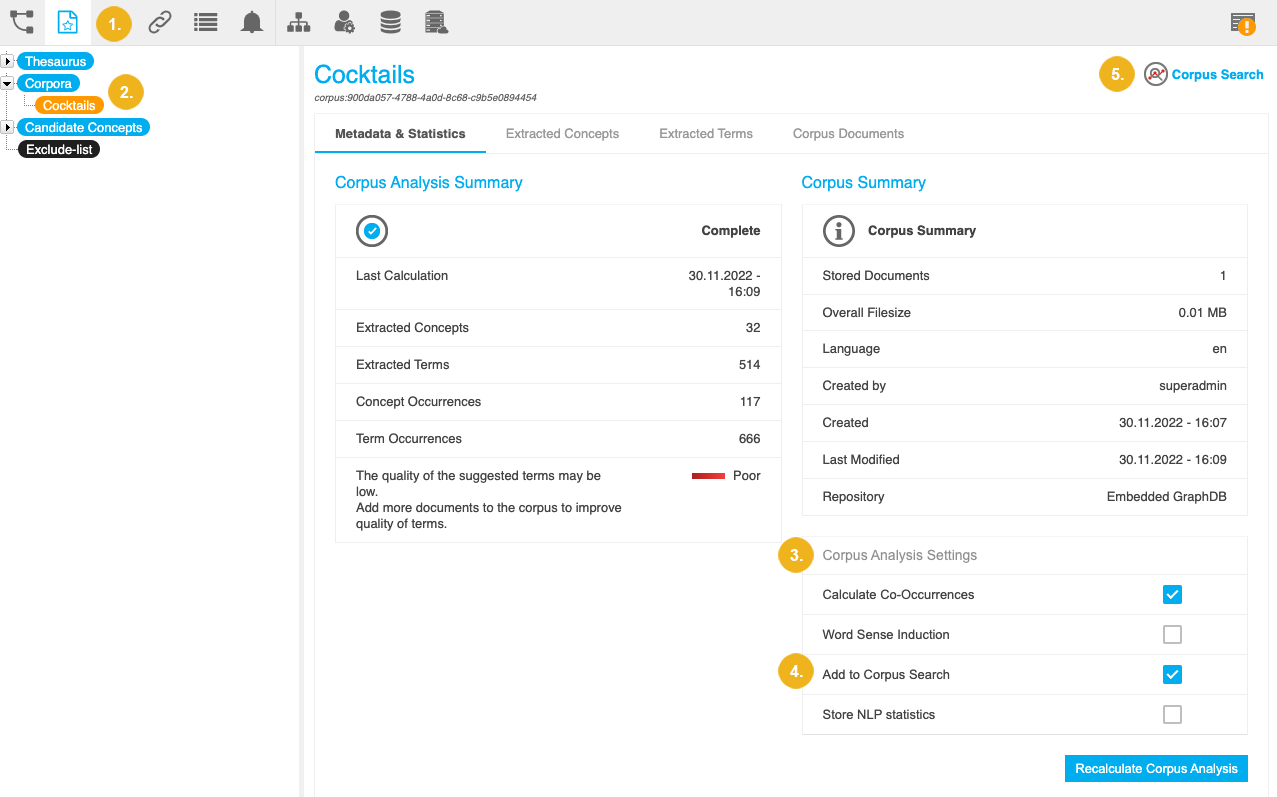Viewport: 1277px width, 797px height.
Task: Collapse the Corpora tree node
Action: click(x=8, y=84)
